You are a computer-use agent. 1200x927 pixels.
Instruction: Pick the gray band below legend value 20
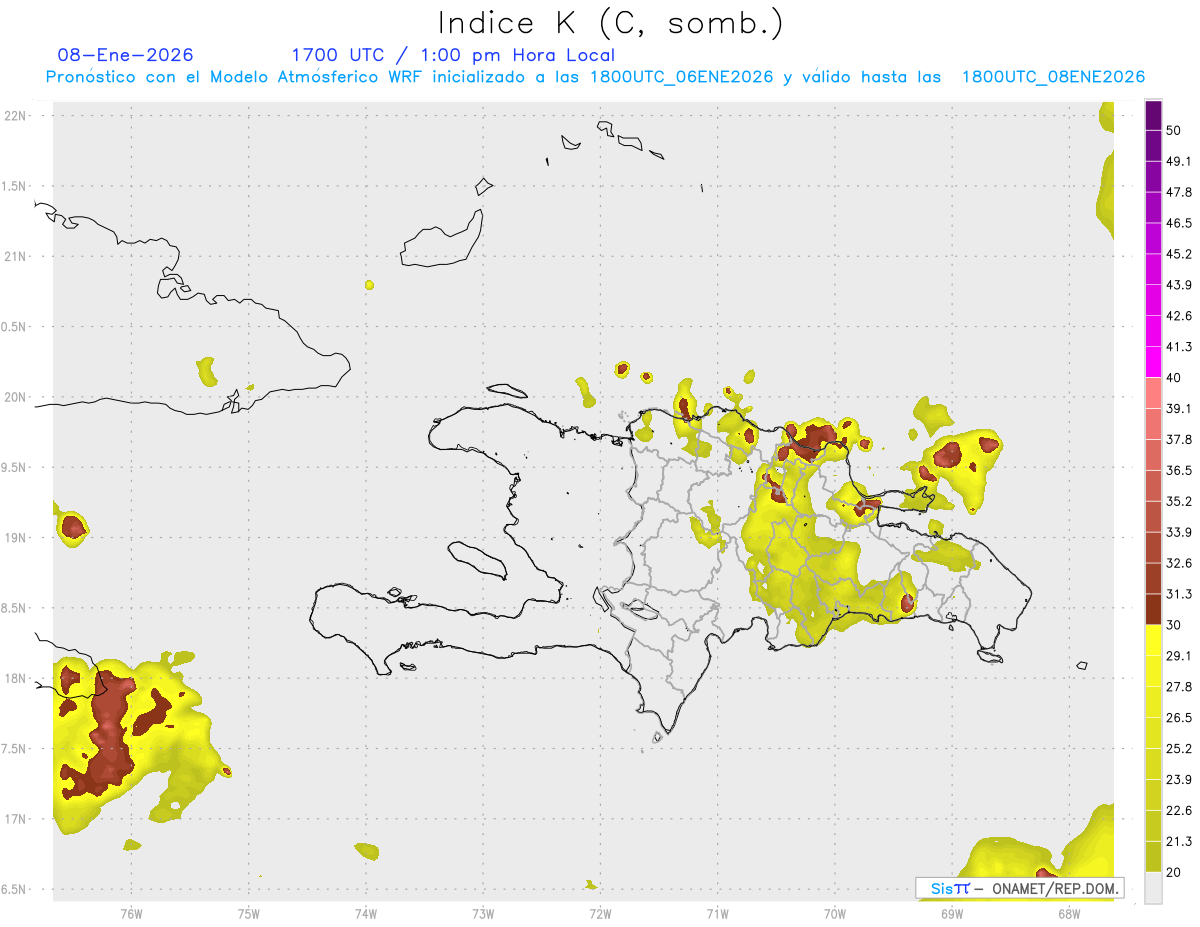pyautogui.click(x=1154, y=888)
